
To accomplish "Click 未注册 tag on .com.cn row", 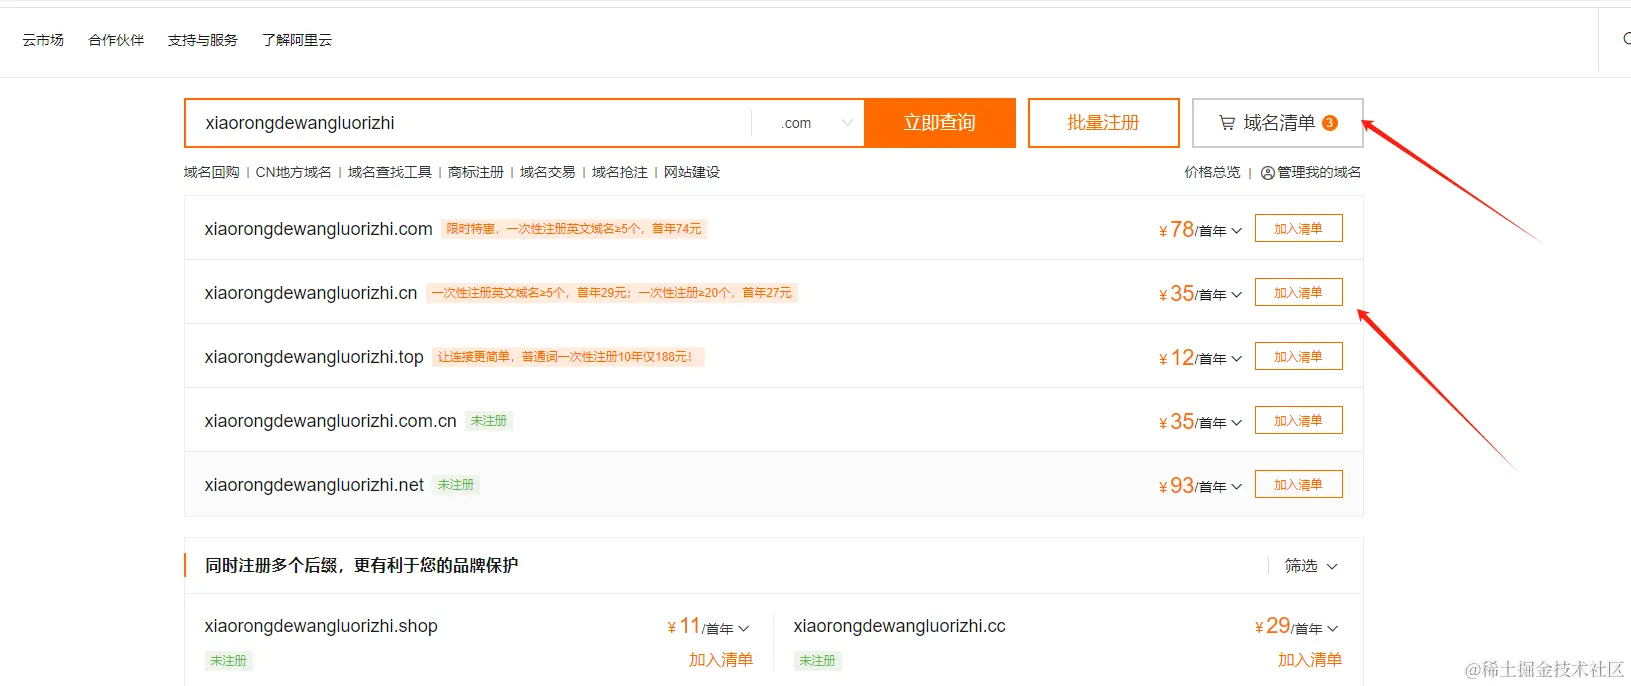I will tap(489, 421).
